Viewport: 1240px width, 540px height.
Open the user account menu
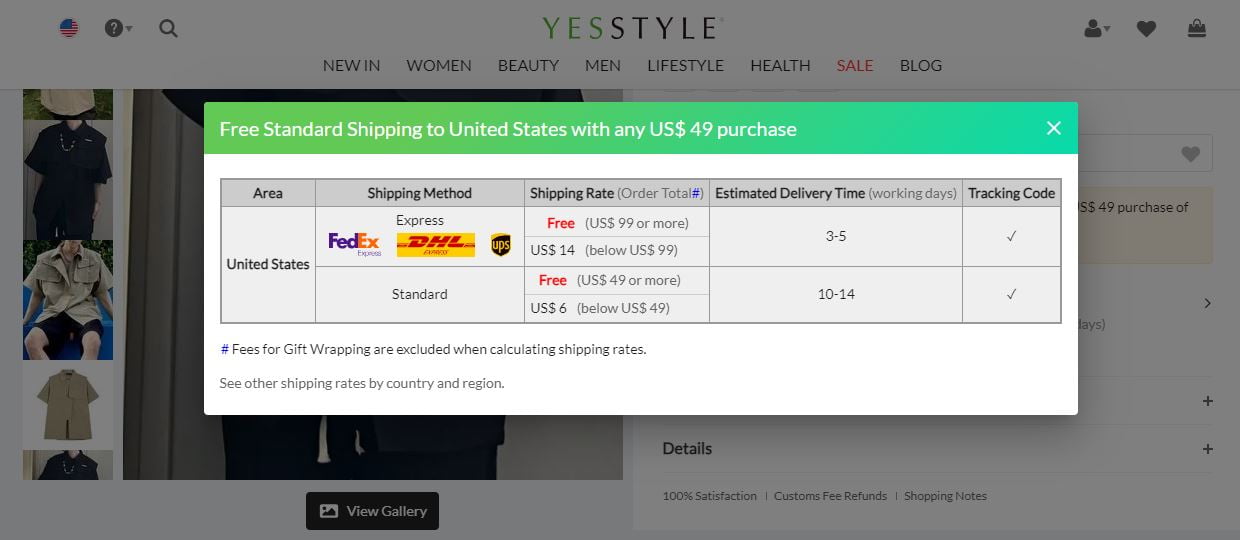[1097, 29]
